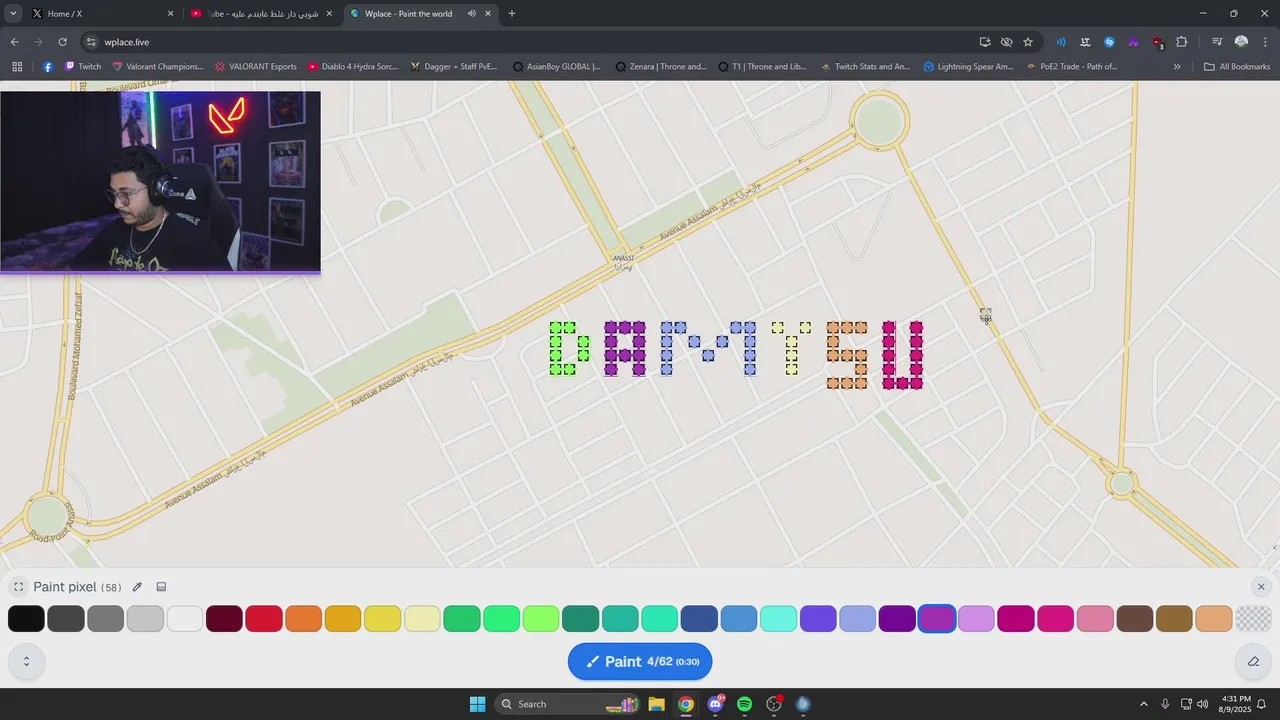Open the Windows Start menu
Viewport: 1280px width, 720px height.
(x=477, y=704)
